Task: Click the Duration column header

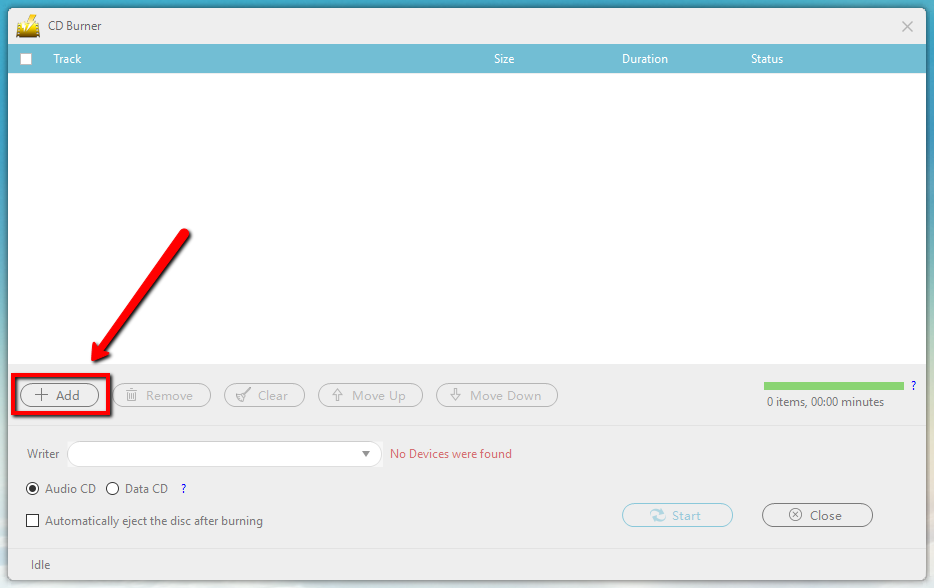Action: tap(644, 59)
